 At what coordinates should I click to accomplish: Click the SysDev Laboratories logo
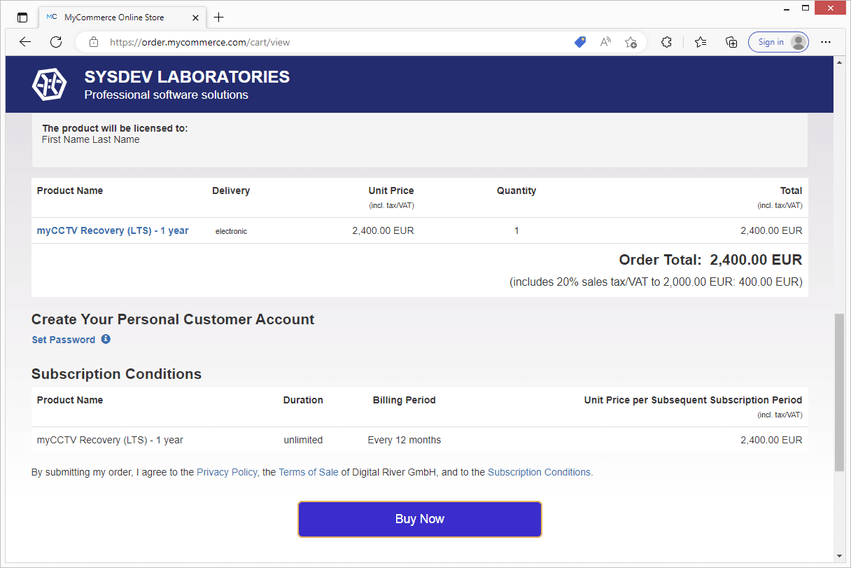tap(49, 85)
